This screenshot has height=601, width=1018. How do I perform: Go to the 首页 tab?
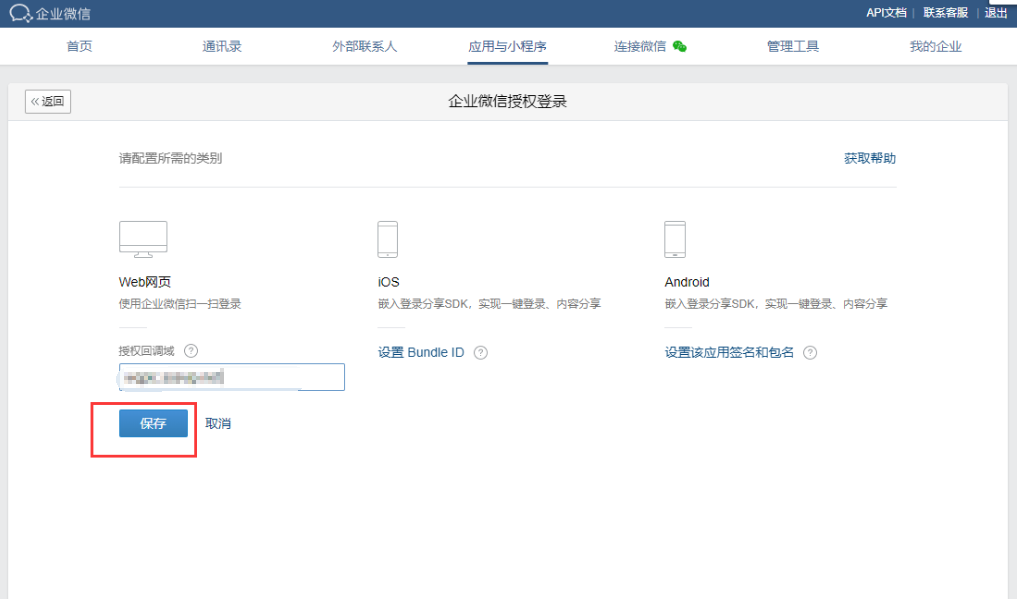tap(79, 46)
